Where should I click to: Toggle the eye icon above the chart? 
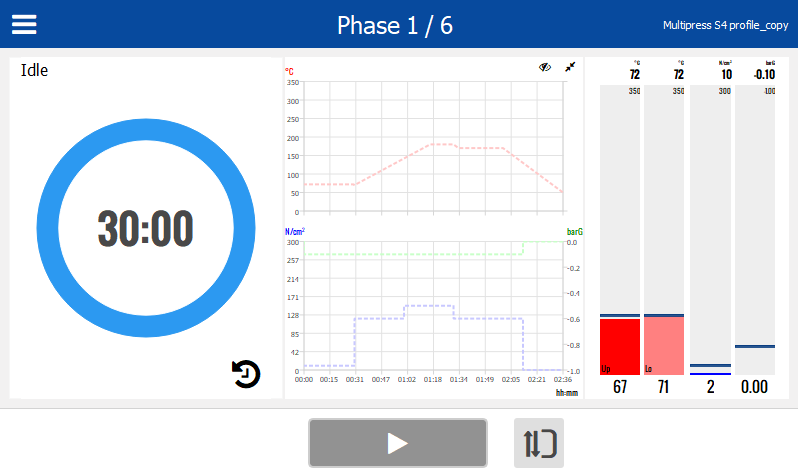[x=545, y=67]
